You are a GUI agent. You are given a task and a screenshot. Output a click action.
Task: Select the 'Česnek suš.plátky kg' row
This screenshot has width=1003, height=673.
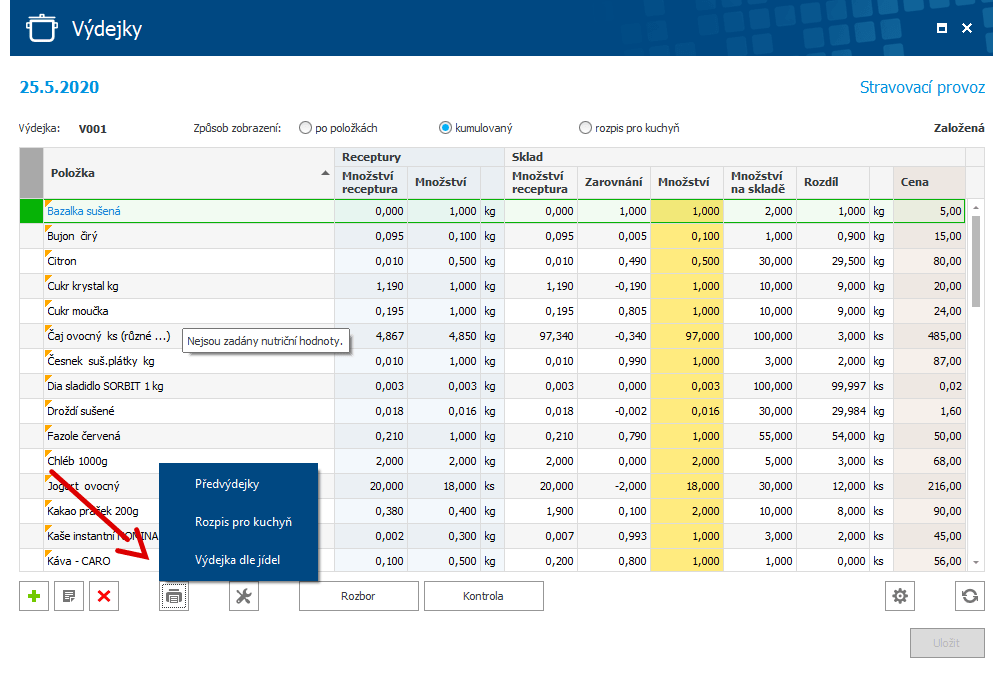(493, 361)
